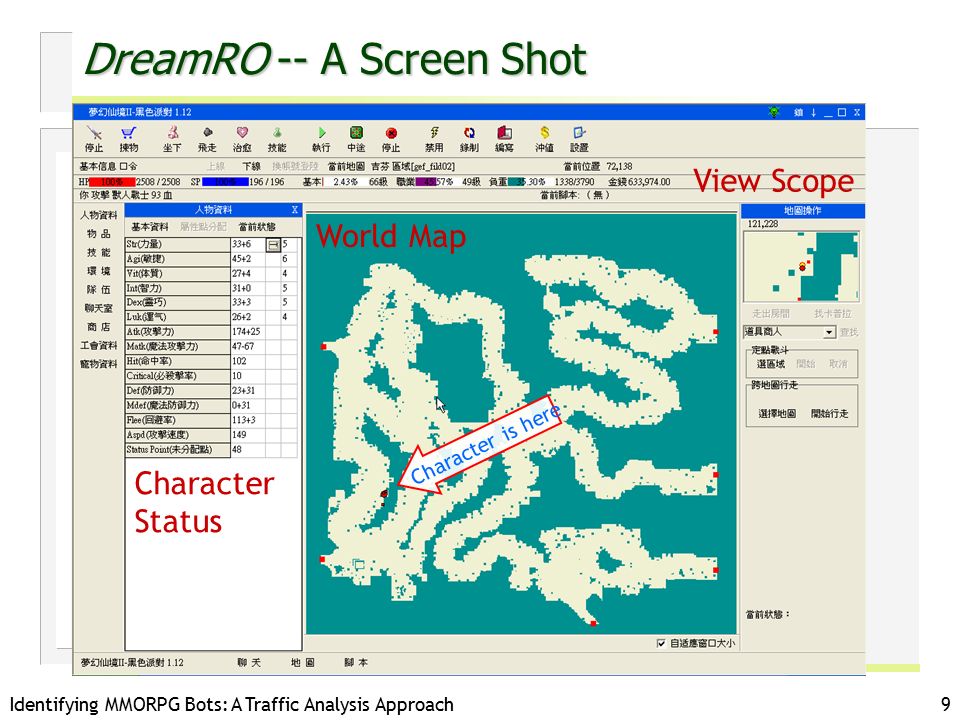Select 隊伍 in the left sidebar

tap(99, 290)
